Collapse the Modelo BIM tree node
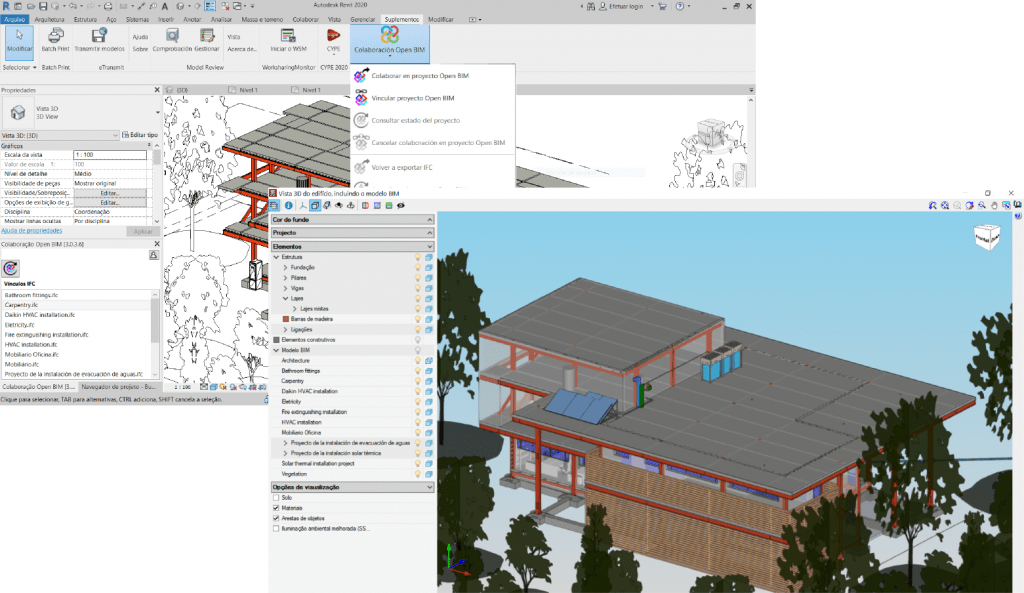 276,350
